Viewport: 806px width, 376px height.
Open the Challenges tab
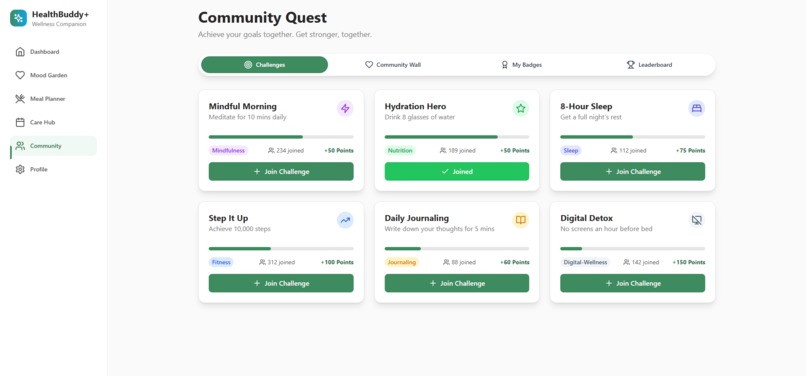click(264, 65)
